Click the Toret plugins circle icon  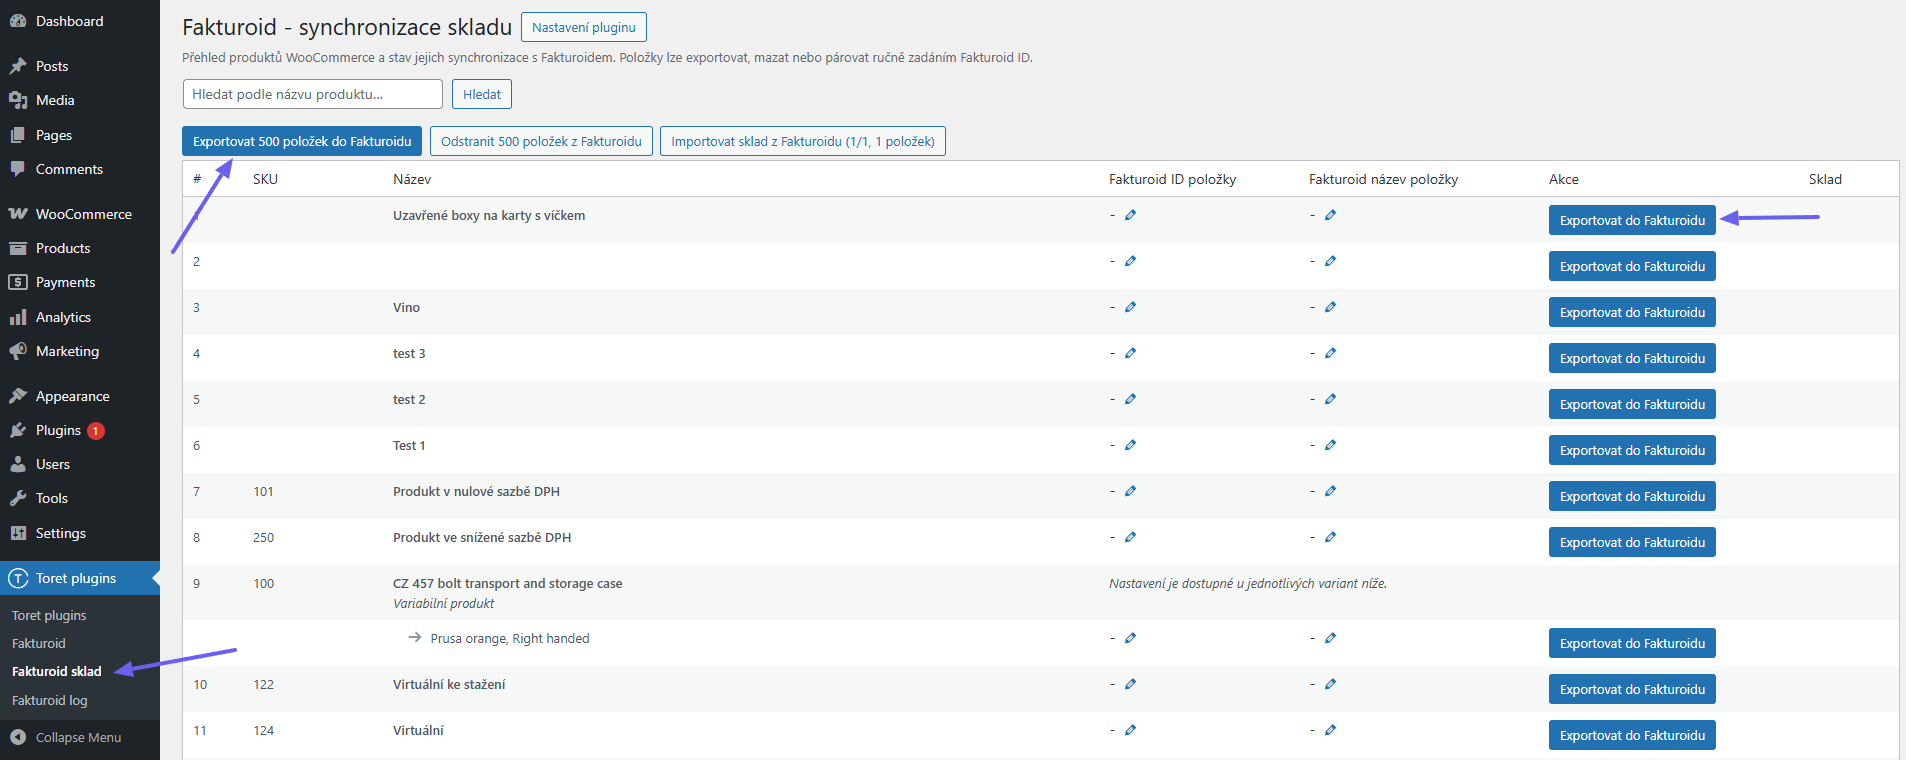tap(18, 578)
